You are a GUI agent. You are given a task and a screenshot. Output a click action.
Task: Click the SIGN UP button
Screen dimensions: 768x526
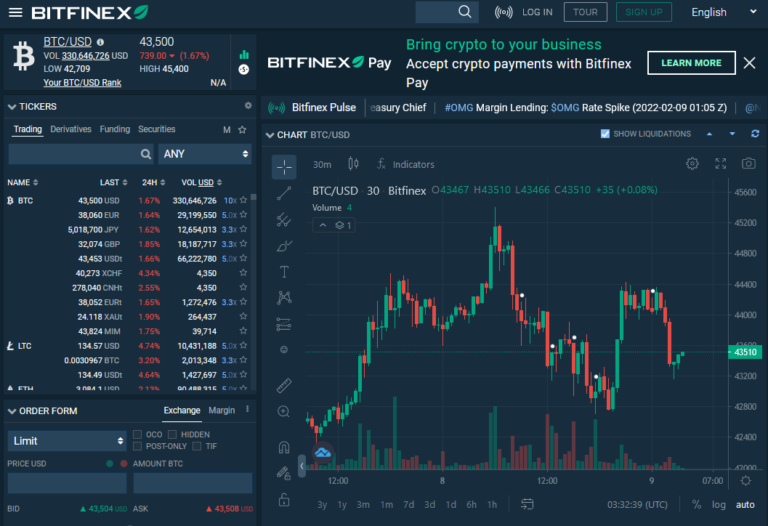pos(644,12)
